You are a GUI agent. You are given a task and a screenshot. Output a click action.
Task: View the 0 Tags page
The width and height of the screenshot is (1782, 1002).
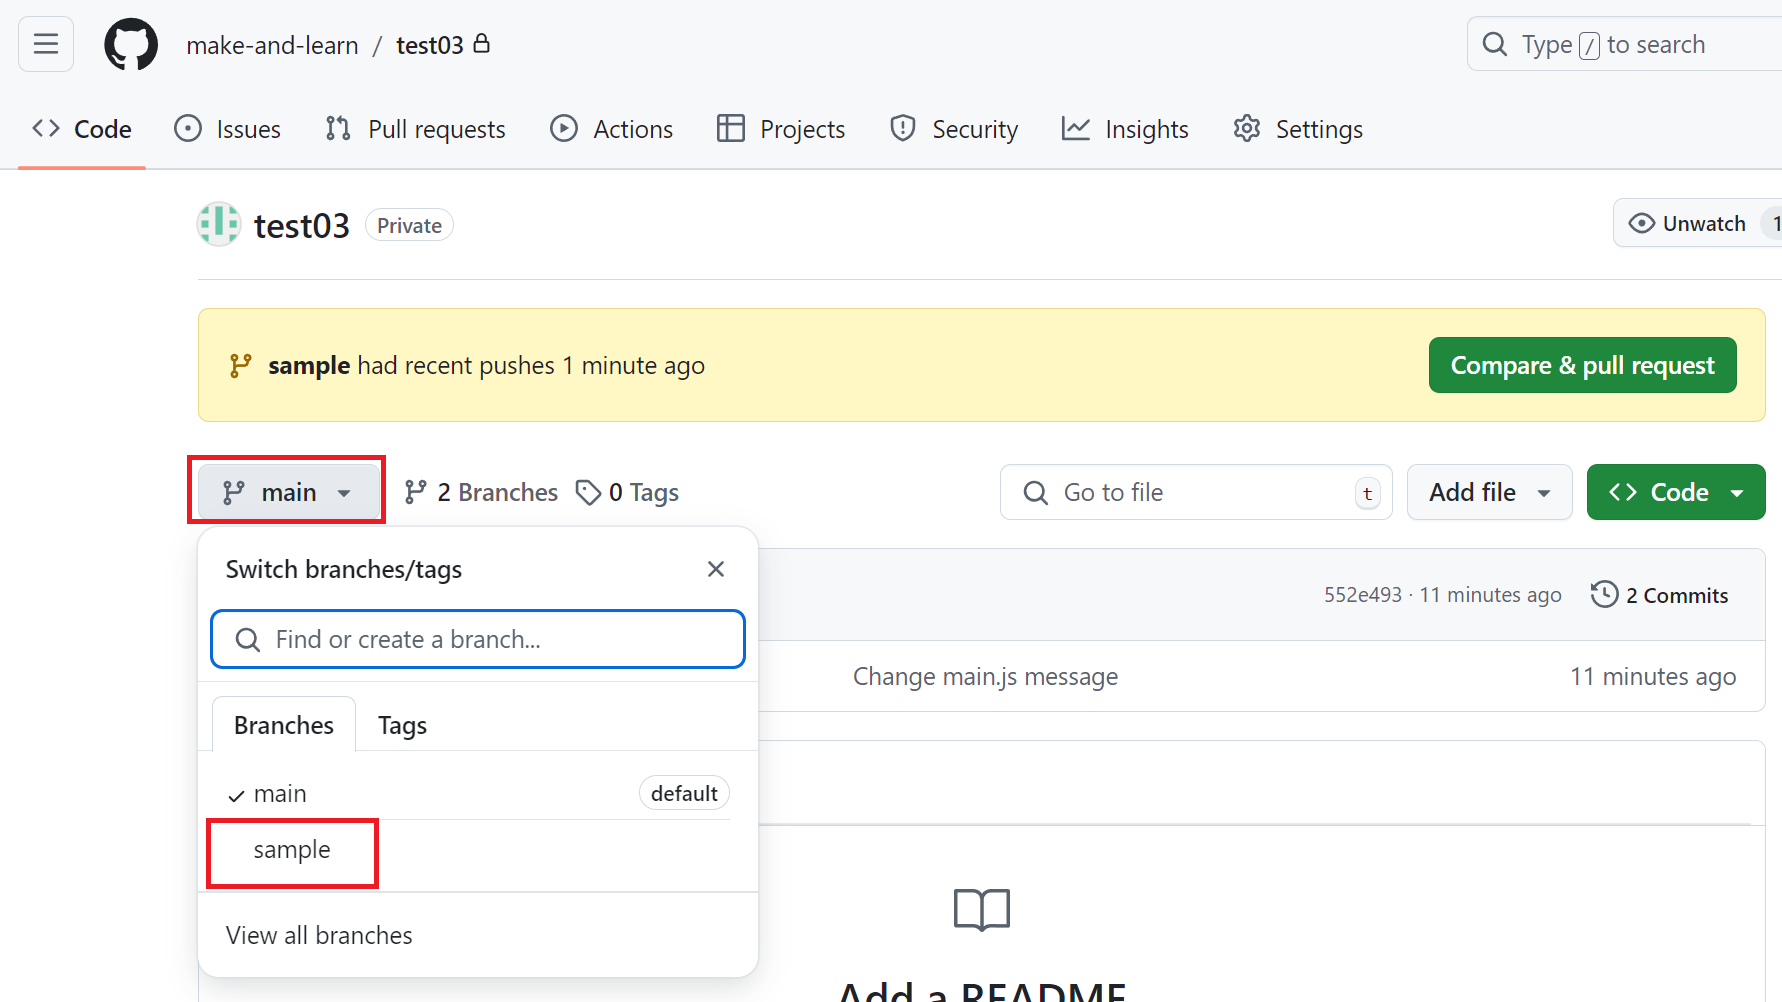pyautogui.click(x=627, y=492)
